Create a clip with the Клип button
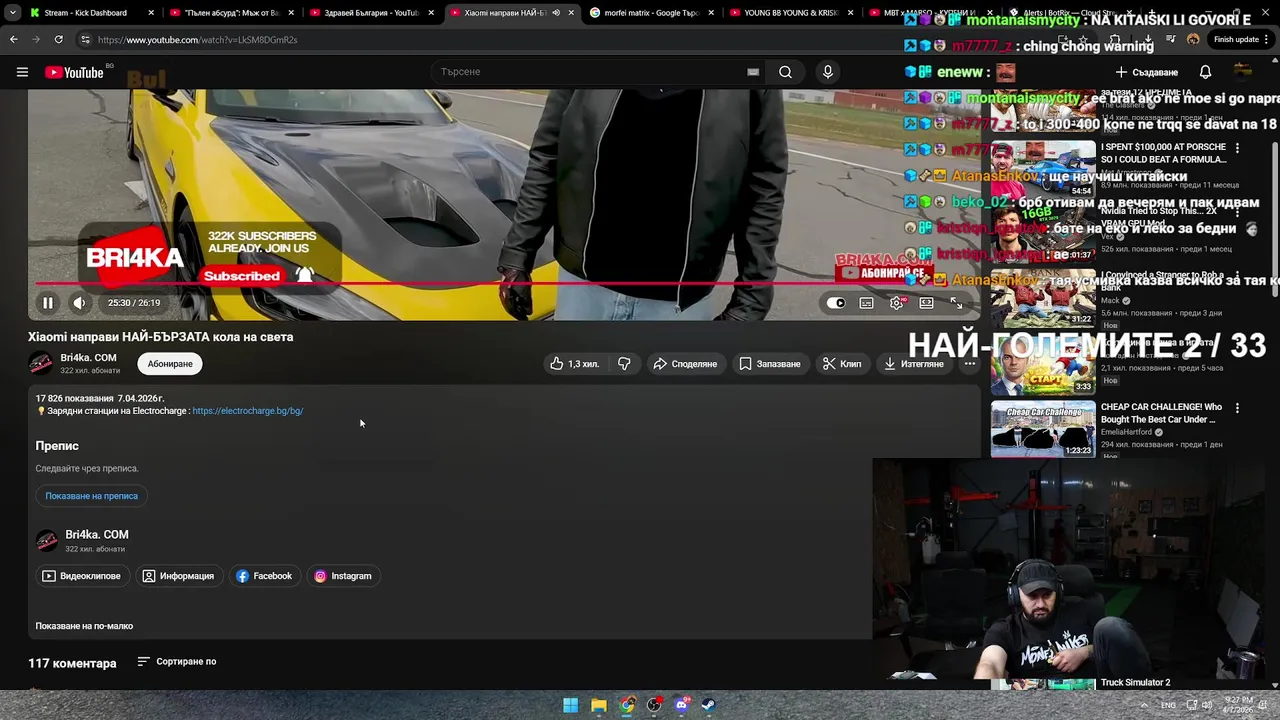Image resolution: width=1280 pixels, height=720 pixels. point(842,364)
